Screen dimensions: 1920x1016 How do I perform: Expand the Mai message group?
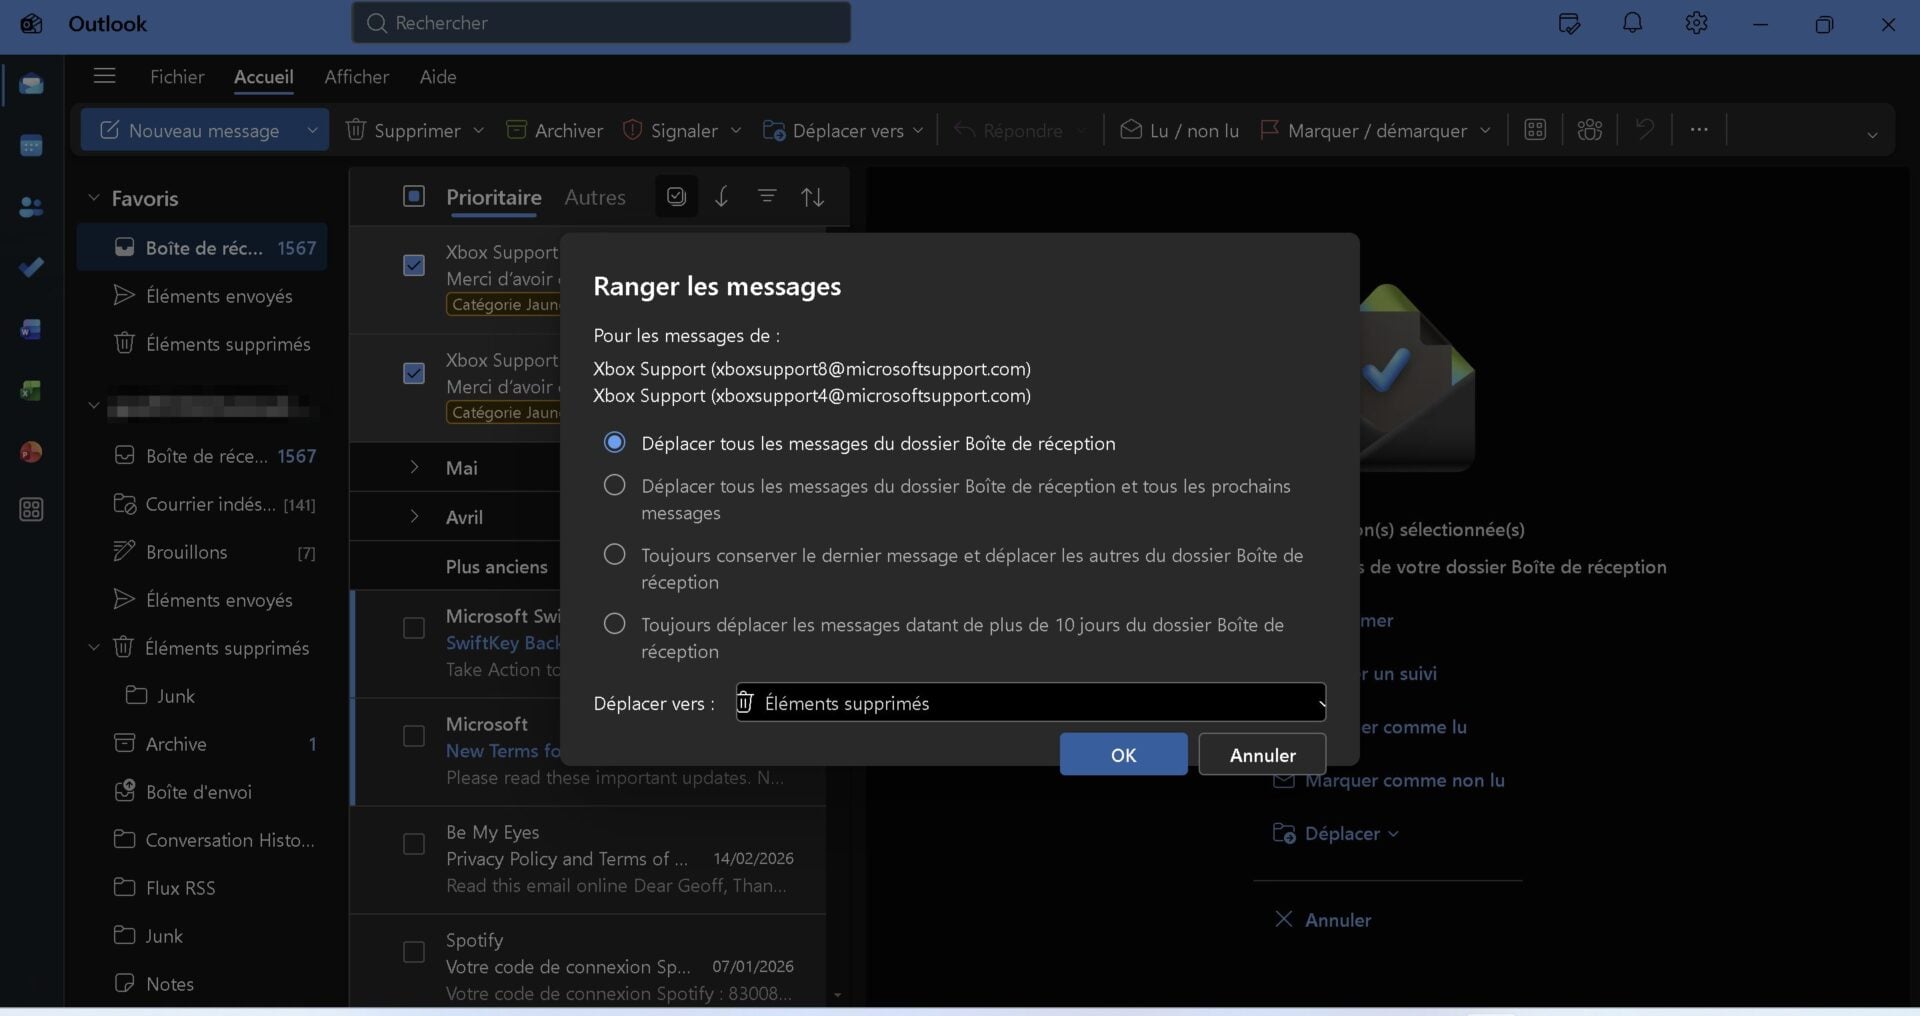click(x=414, y=467)
